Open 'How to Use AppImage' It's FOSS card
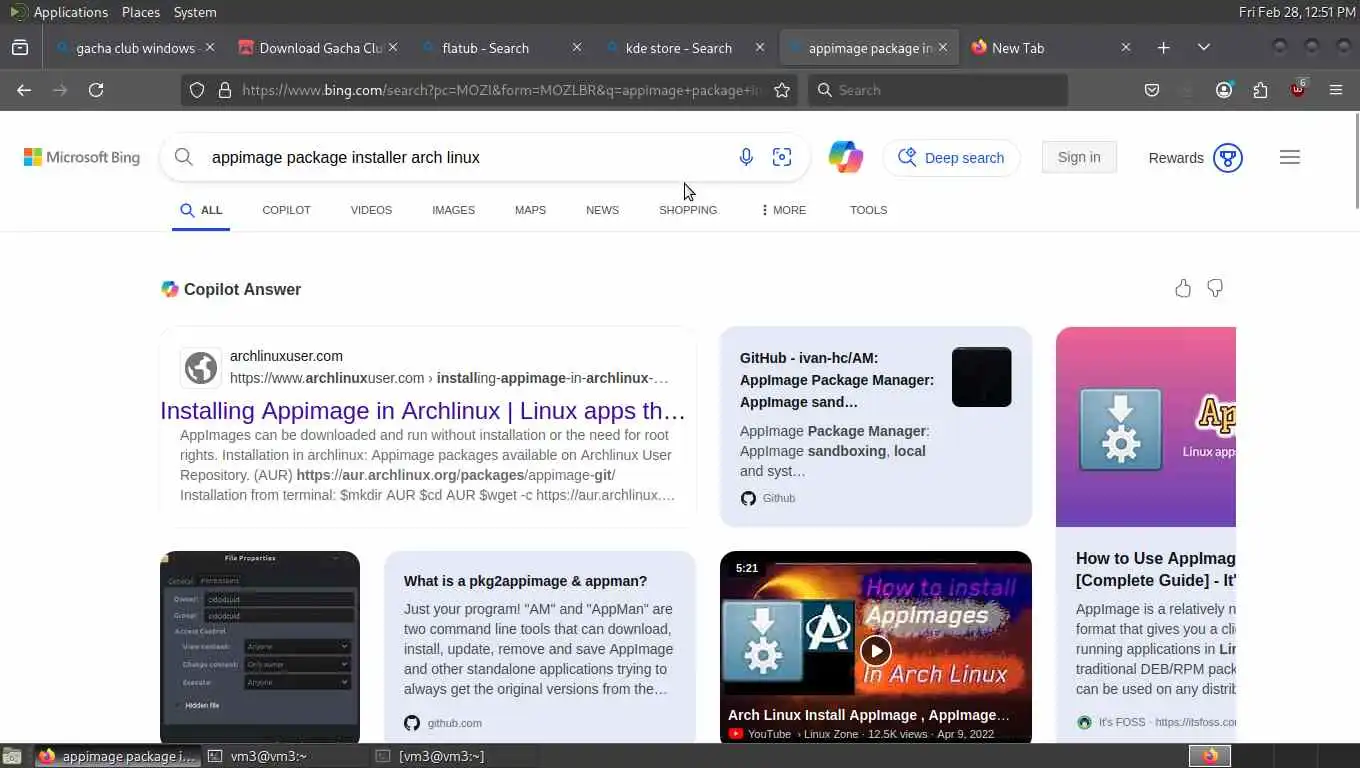1360x768 pixels. click(x=1146, y=535)
